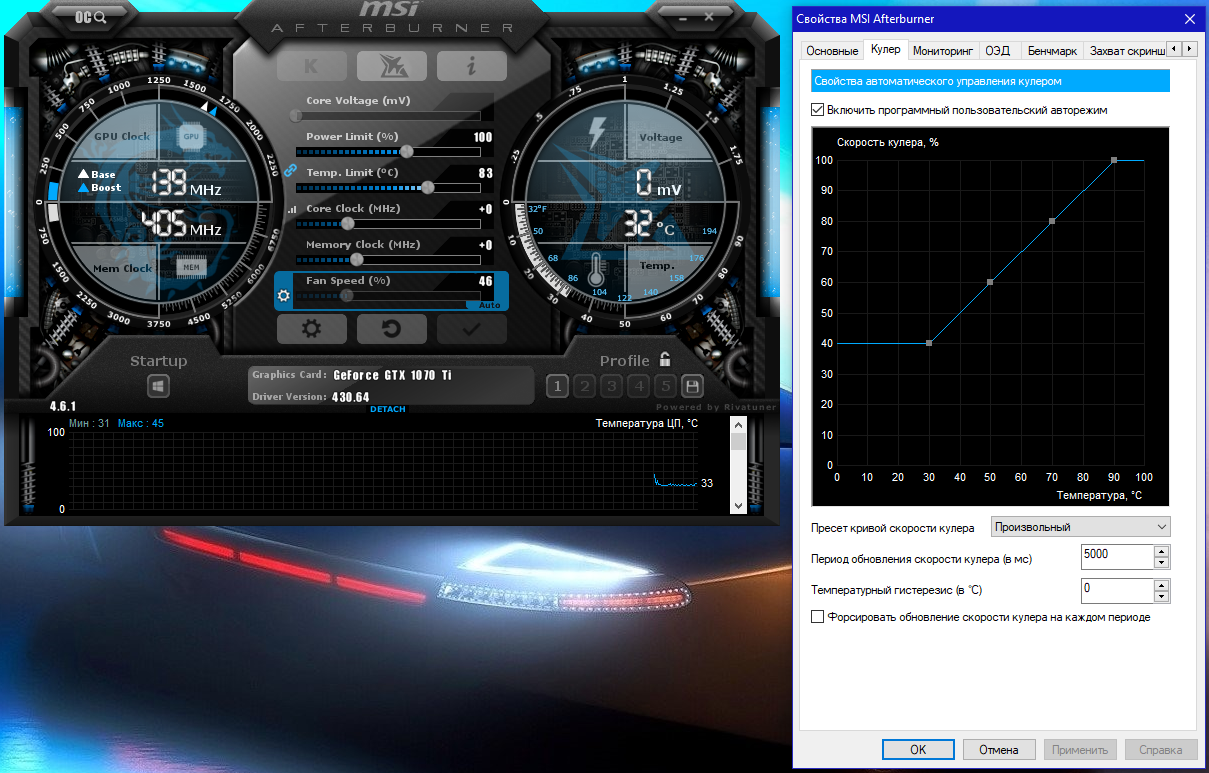Click the tab strip right-arrow scroll button
1209x773 pixels.
(1189, 48)
